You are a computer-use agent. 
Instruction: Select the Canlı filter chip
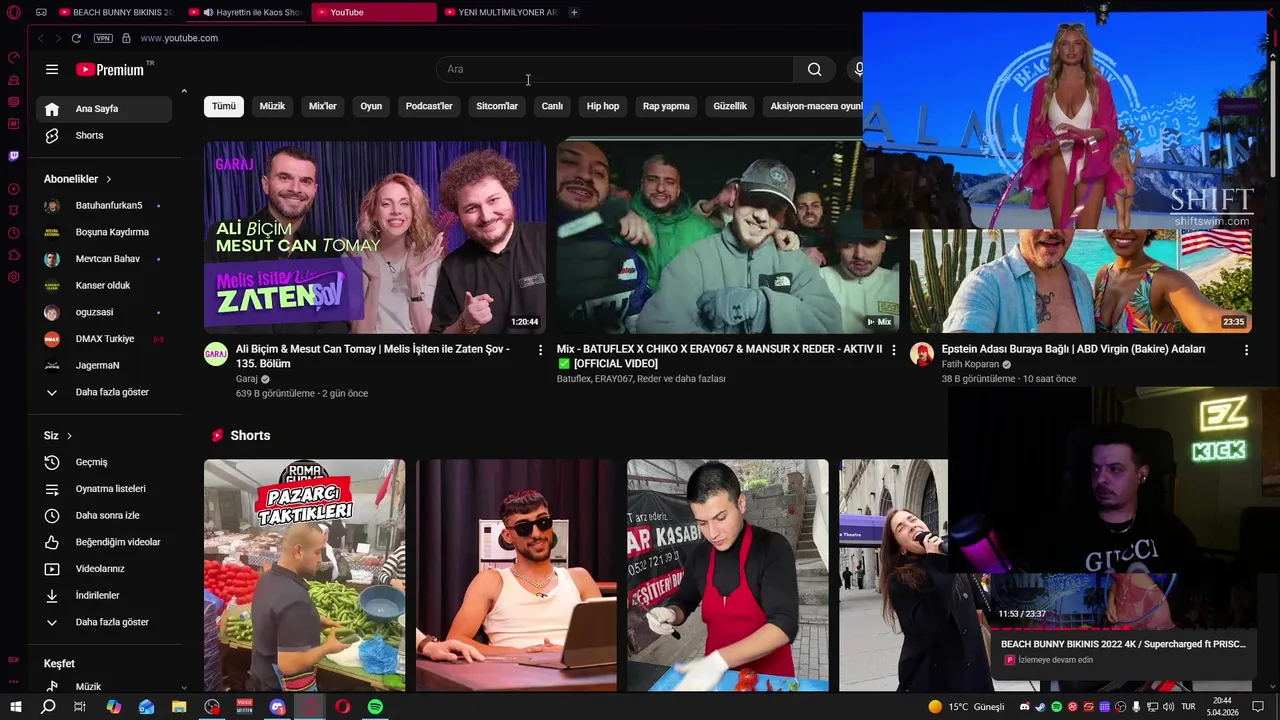click(x=552, y=106)
